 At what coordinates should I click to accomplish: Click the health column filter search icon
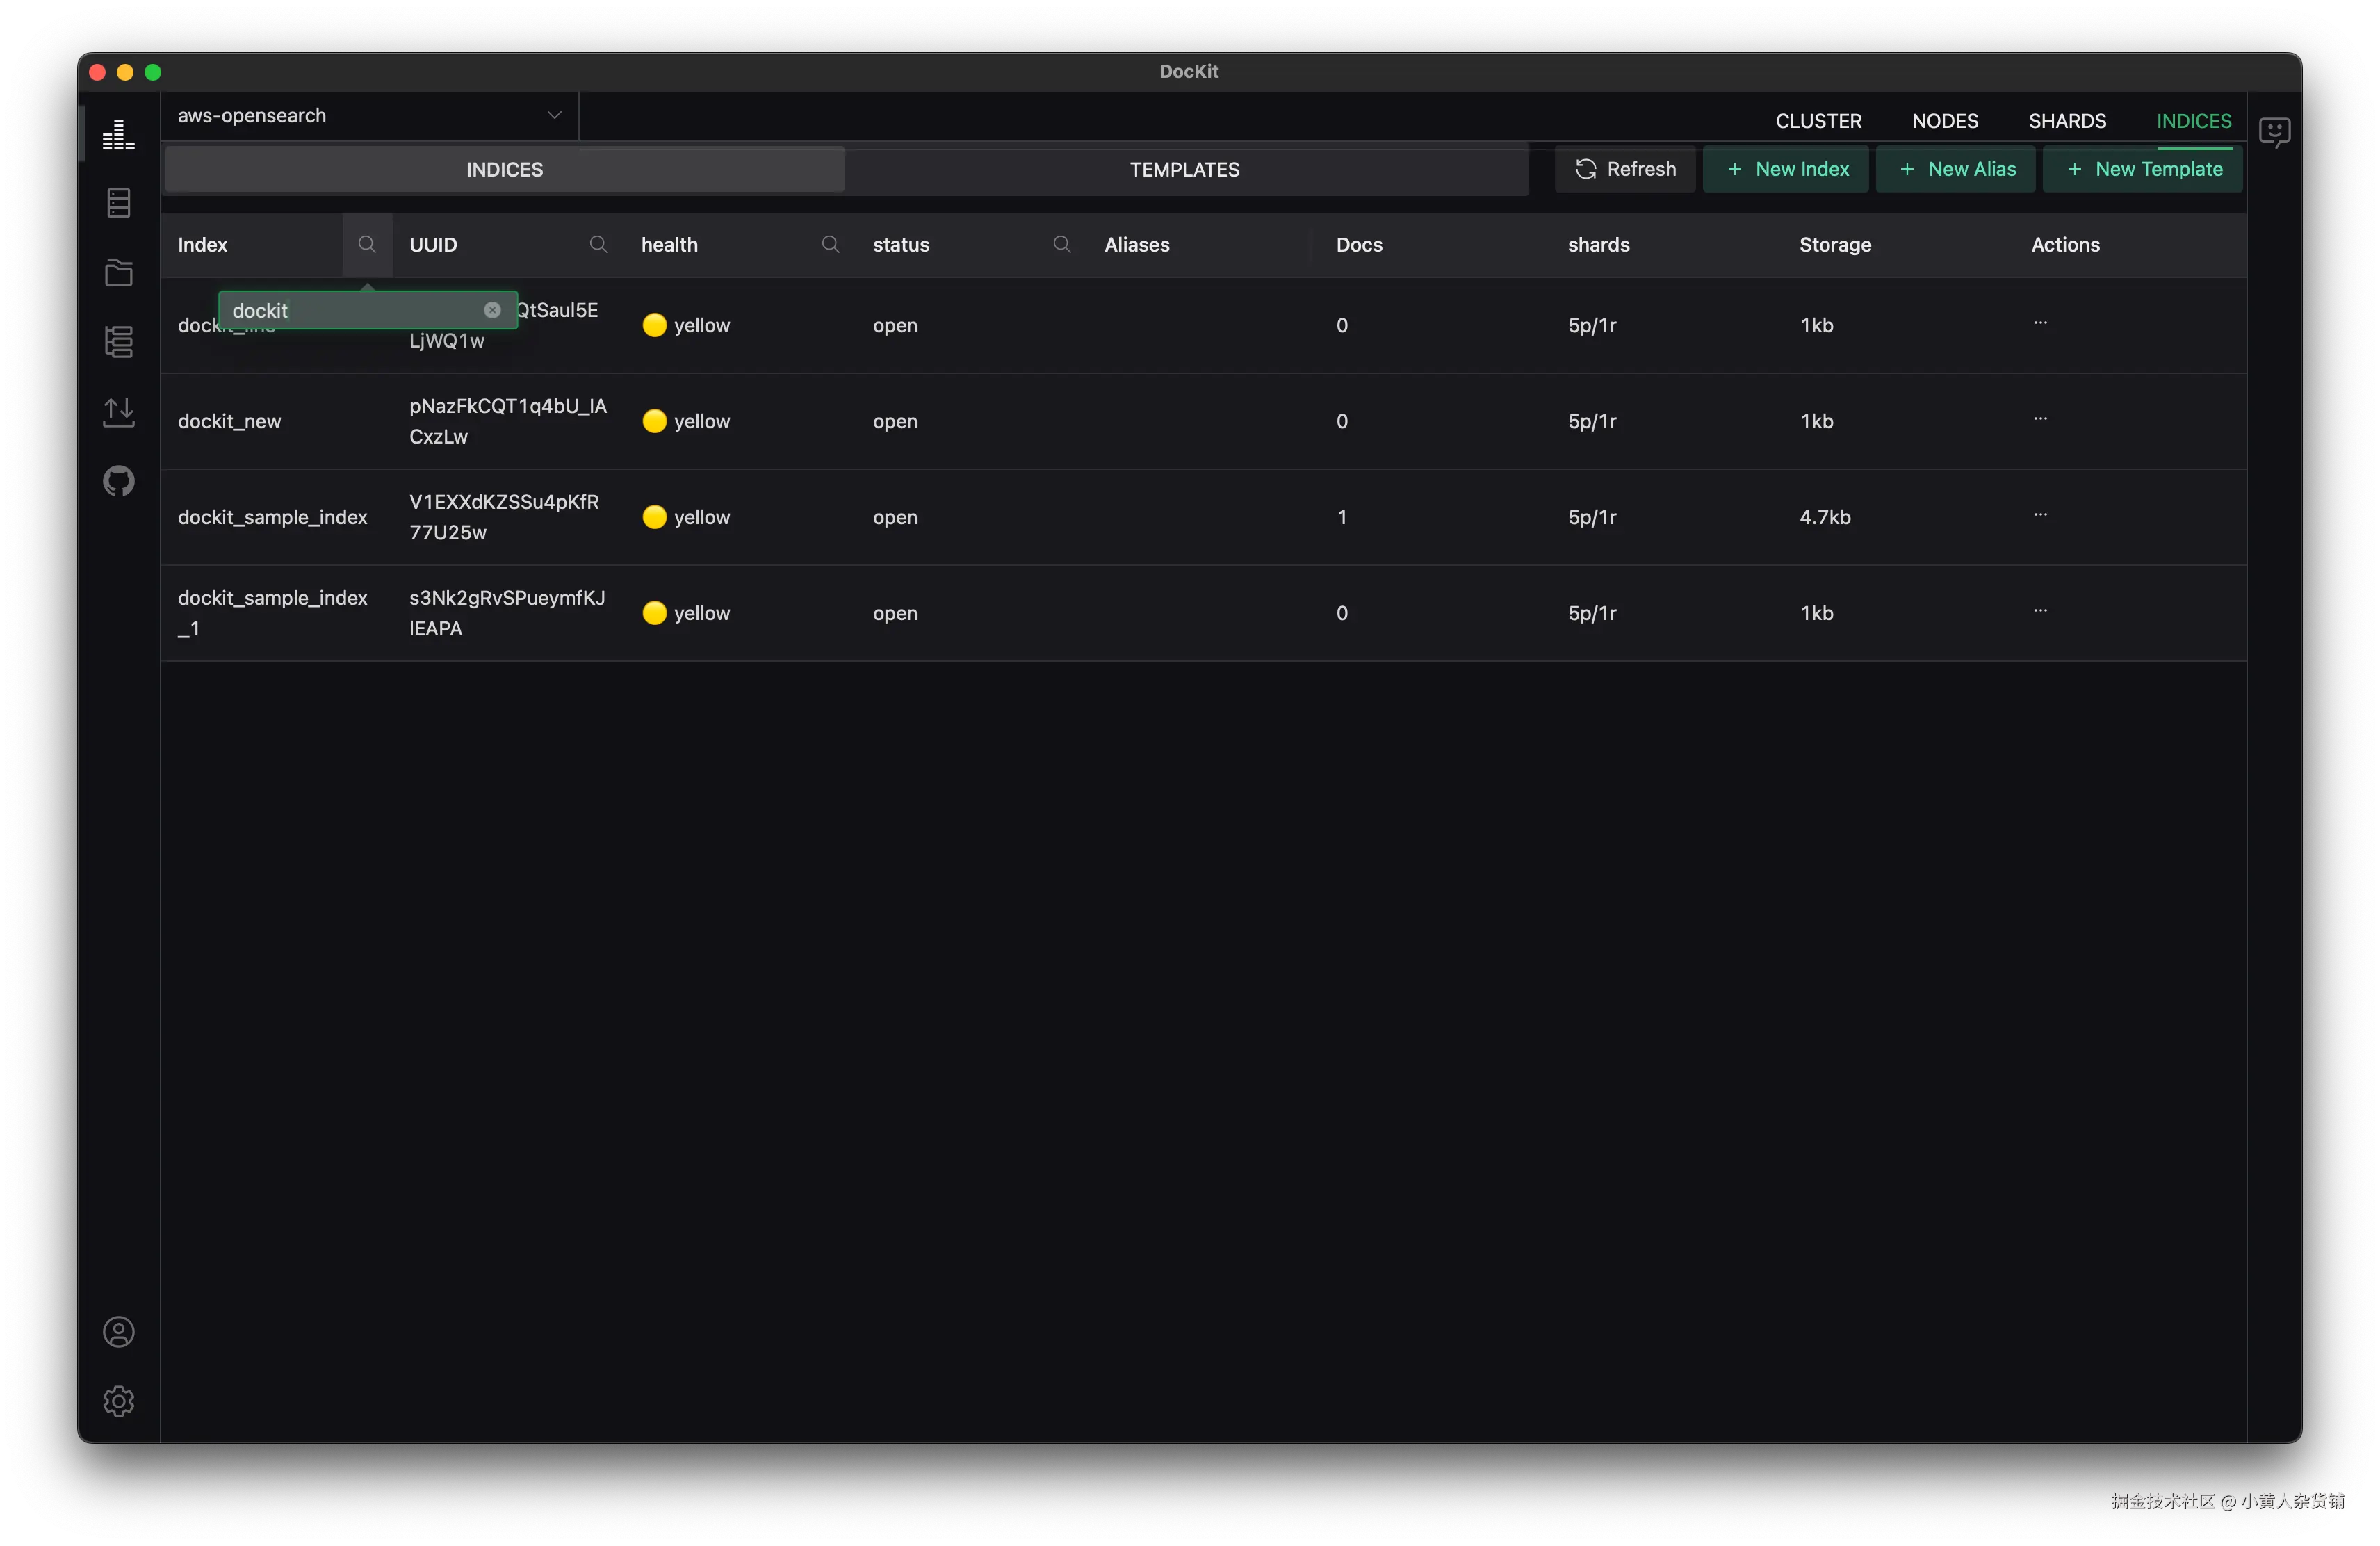click(x=830, y=244)
